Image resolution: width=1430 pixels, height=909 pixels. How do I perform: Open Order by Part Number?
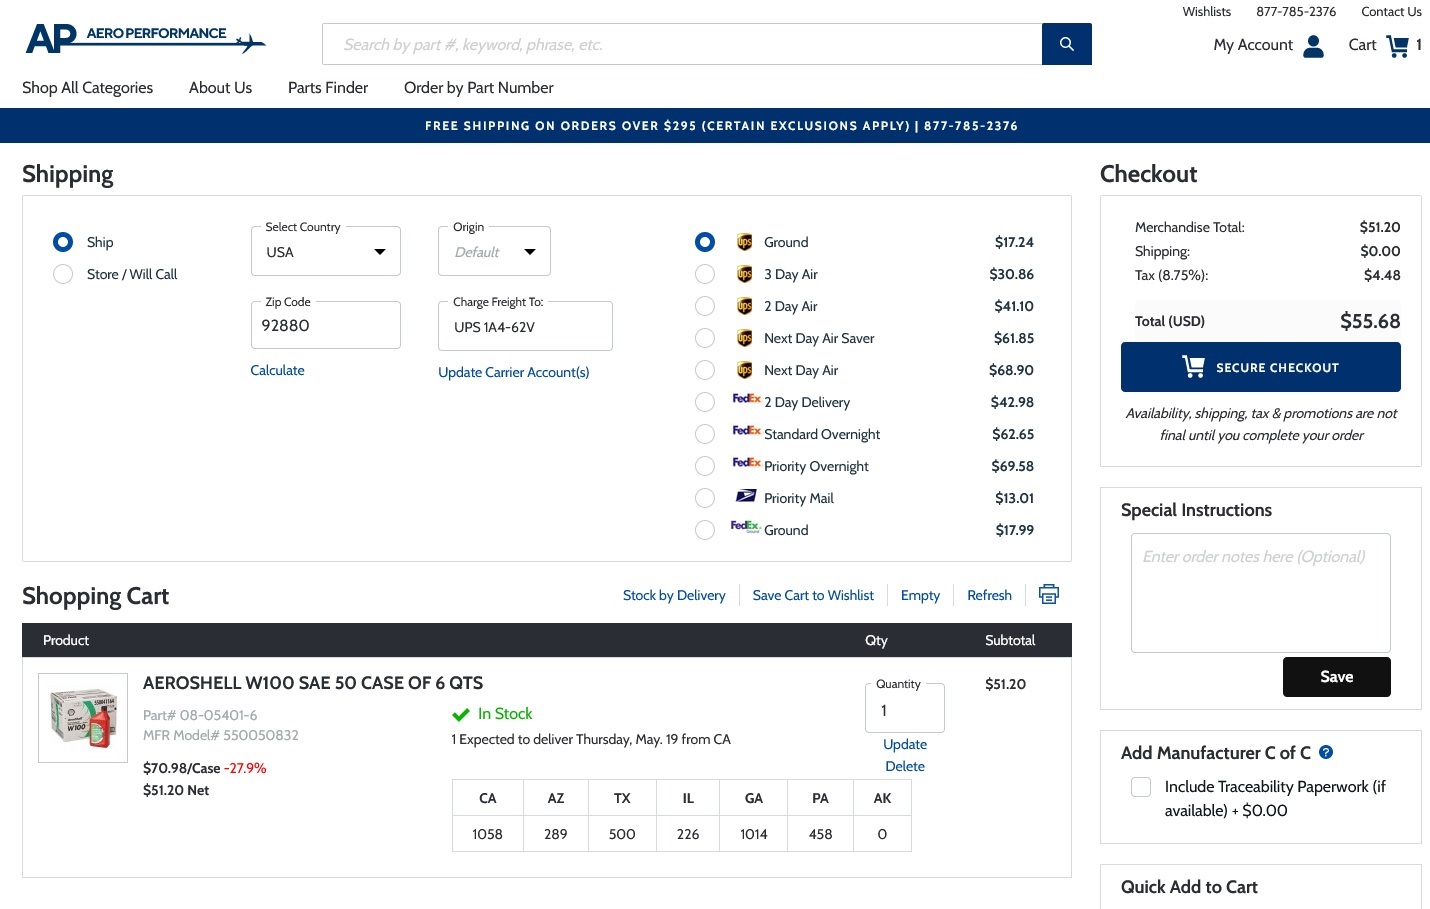(479, 88)
